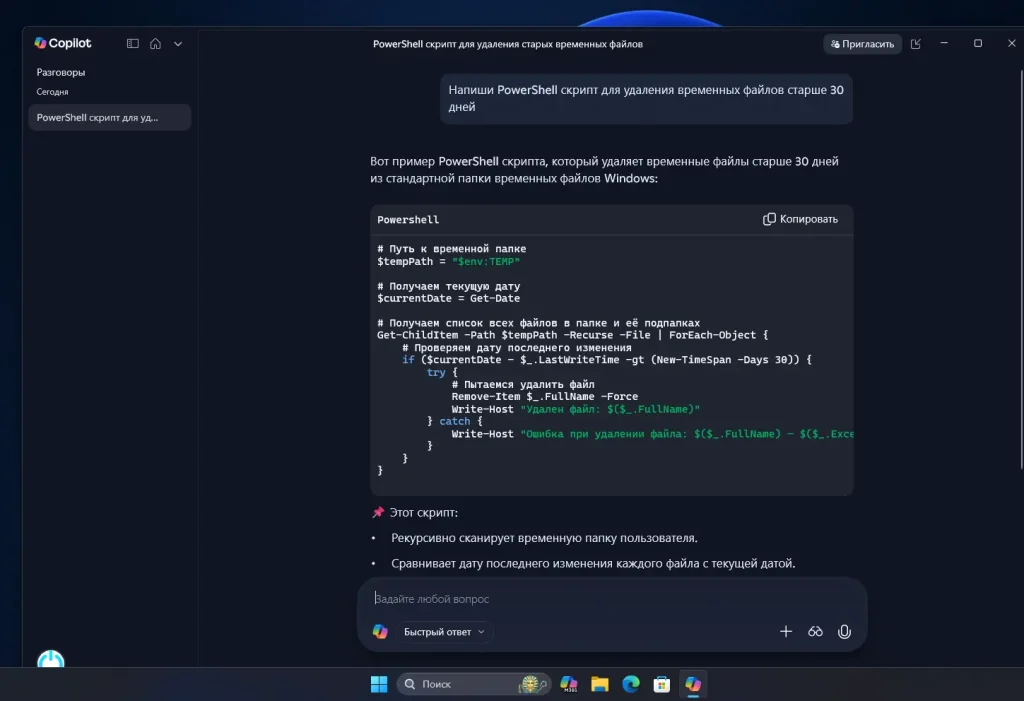Click the glasses icon in the message box
The image size is (1024, 701).
[815, 632]
